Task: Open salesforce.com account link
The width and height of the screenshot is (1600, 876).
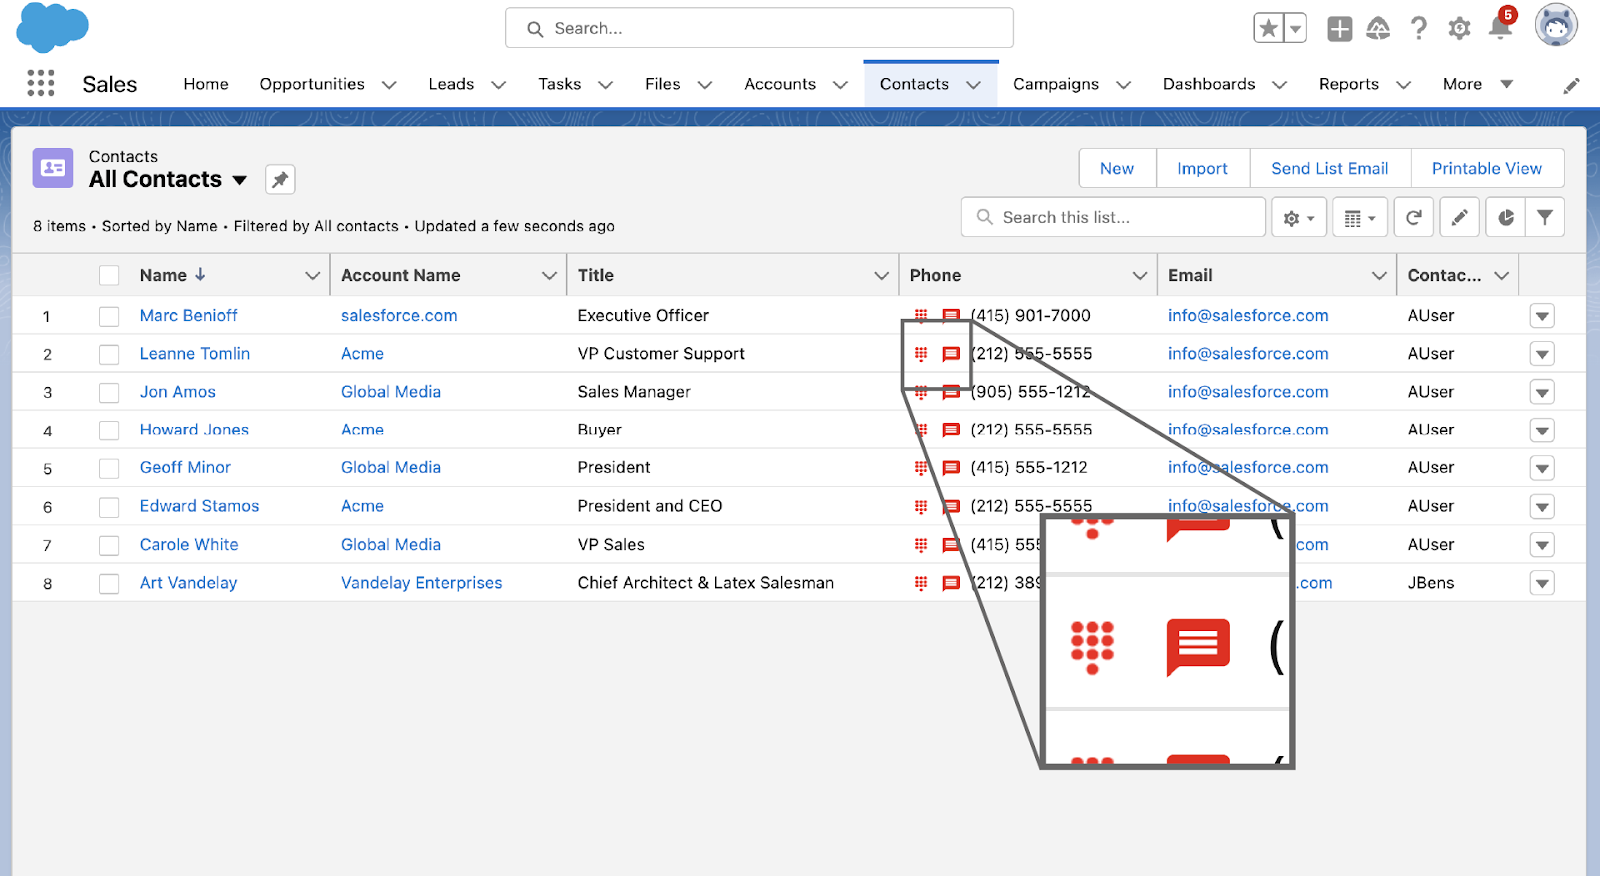Action: click(399, 315)
